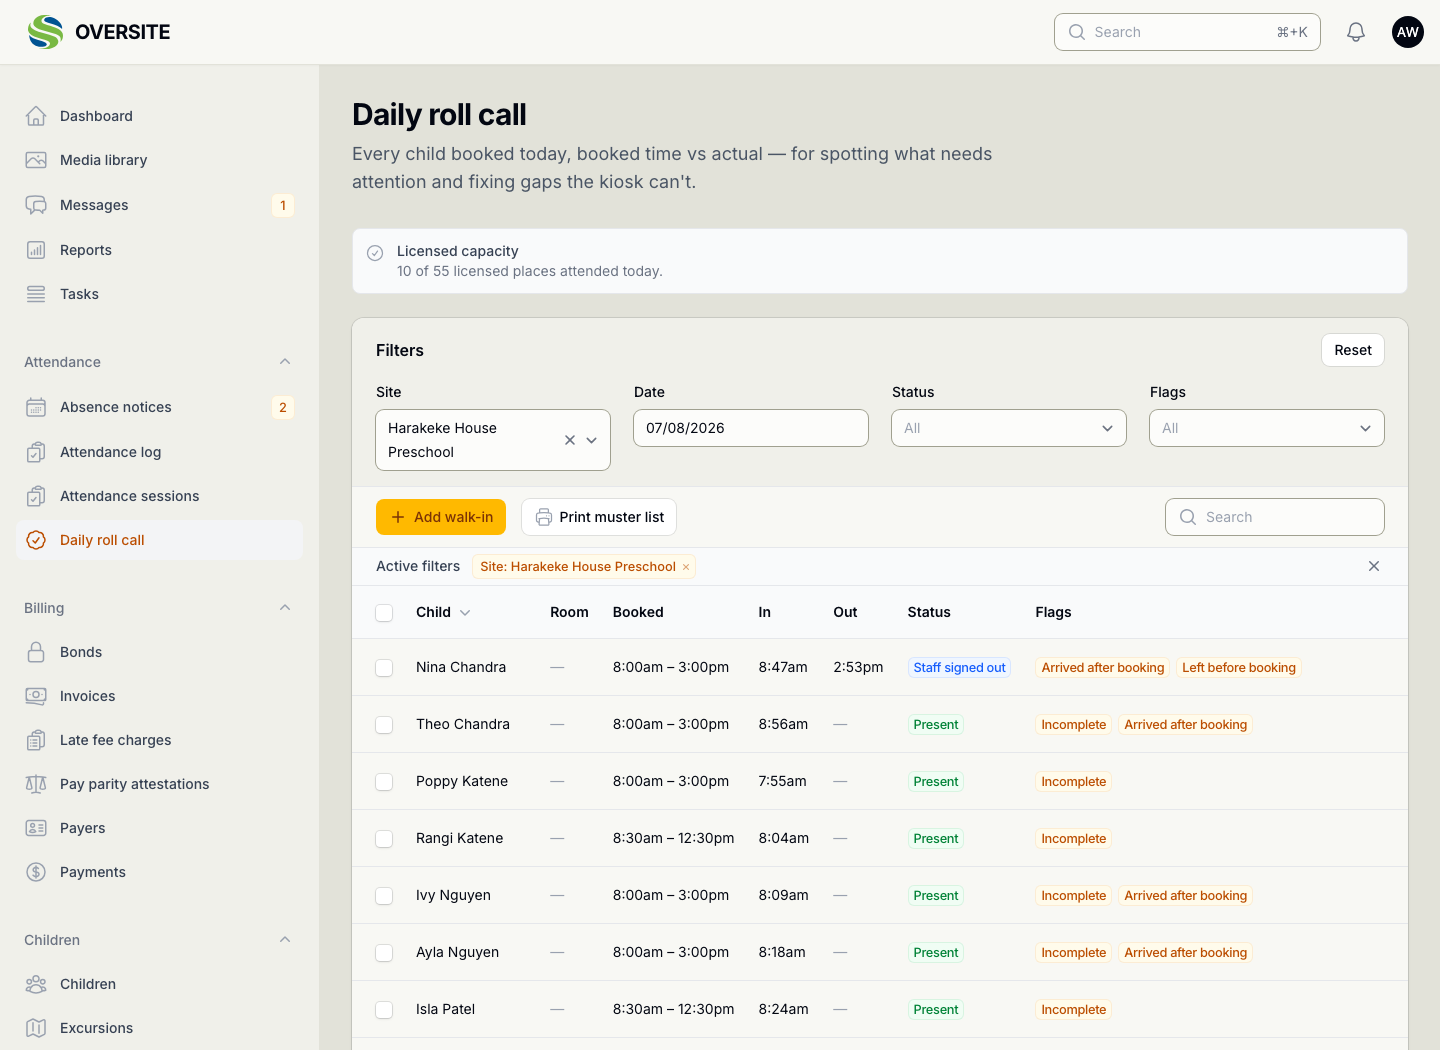
Task: Open the Flags filter dropdown
Action: pyautogui.click(x=1267, y=428)
